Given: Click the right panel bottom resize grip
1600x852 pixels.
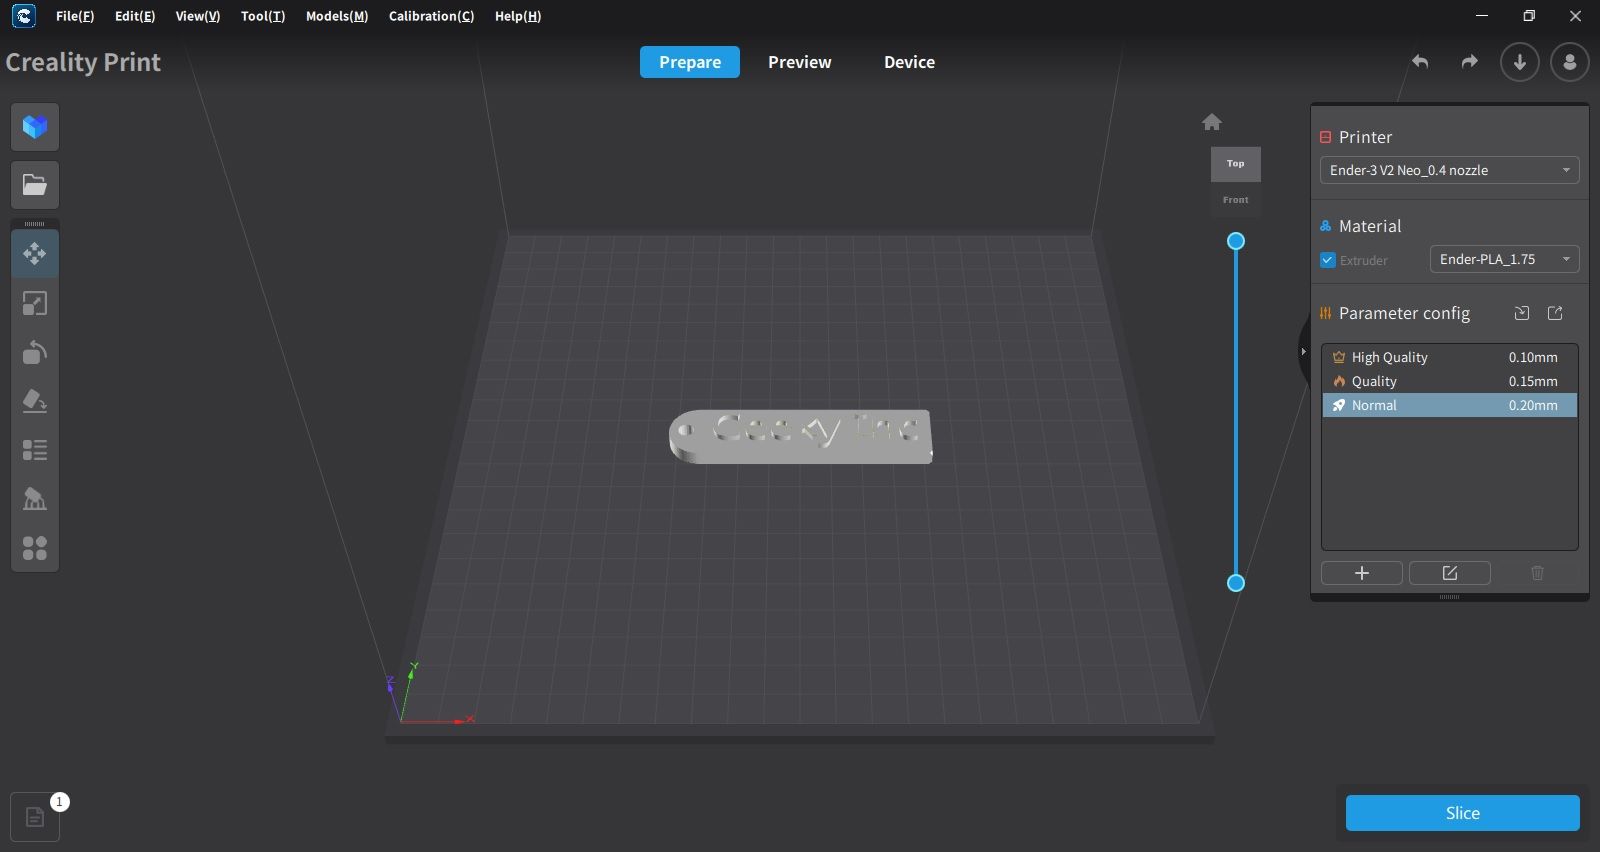Looking at the screenshot, I should [1450, 597].
